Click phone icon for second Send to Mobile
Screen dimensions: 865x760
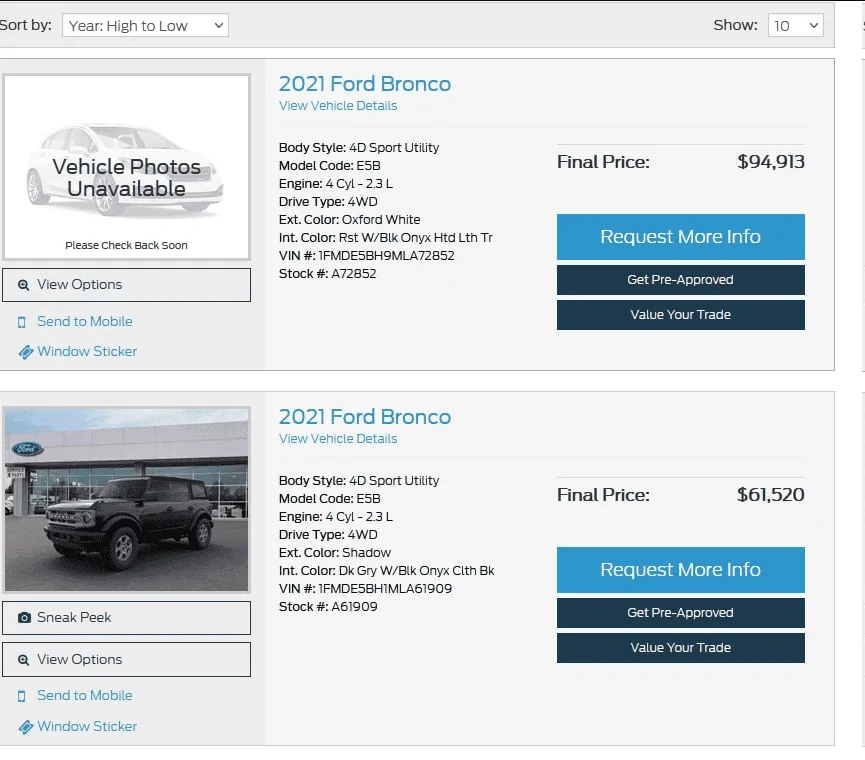22,697
